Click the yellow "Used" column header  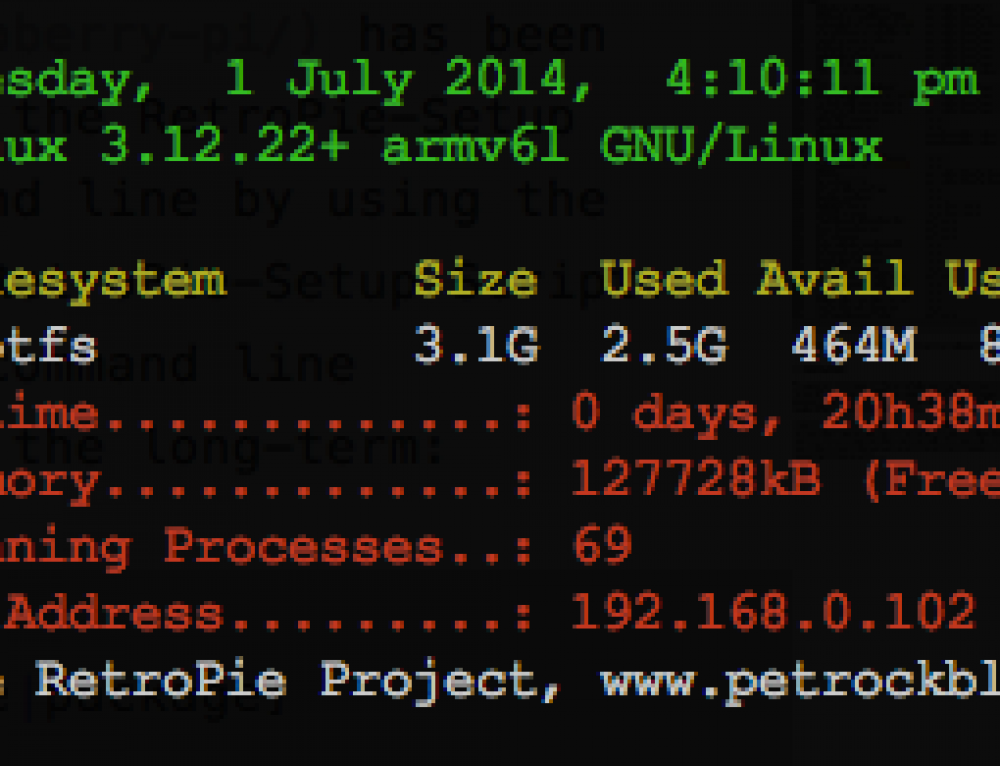tap(663, 280)
